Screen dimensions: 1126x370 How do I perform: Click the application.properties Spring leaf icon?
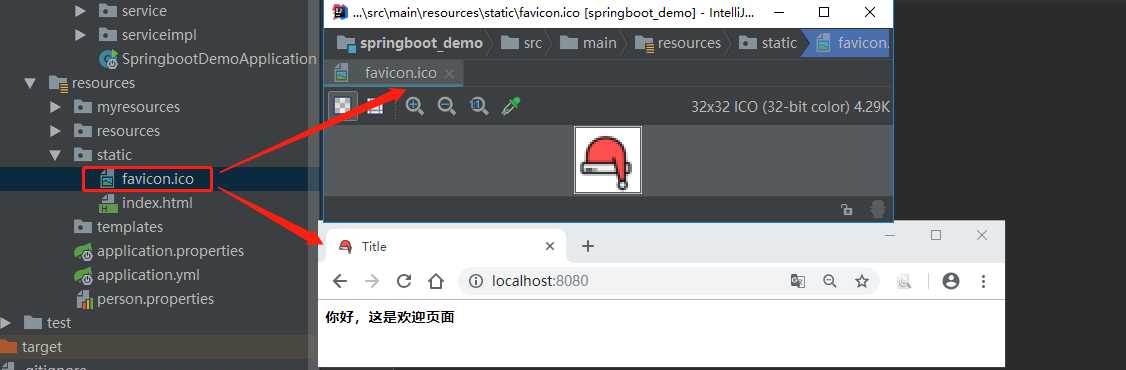pyautogui.click(x=84, y=251)
